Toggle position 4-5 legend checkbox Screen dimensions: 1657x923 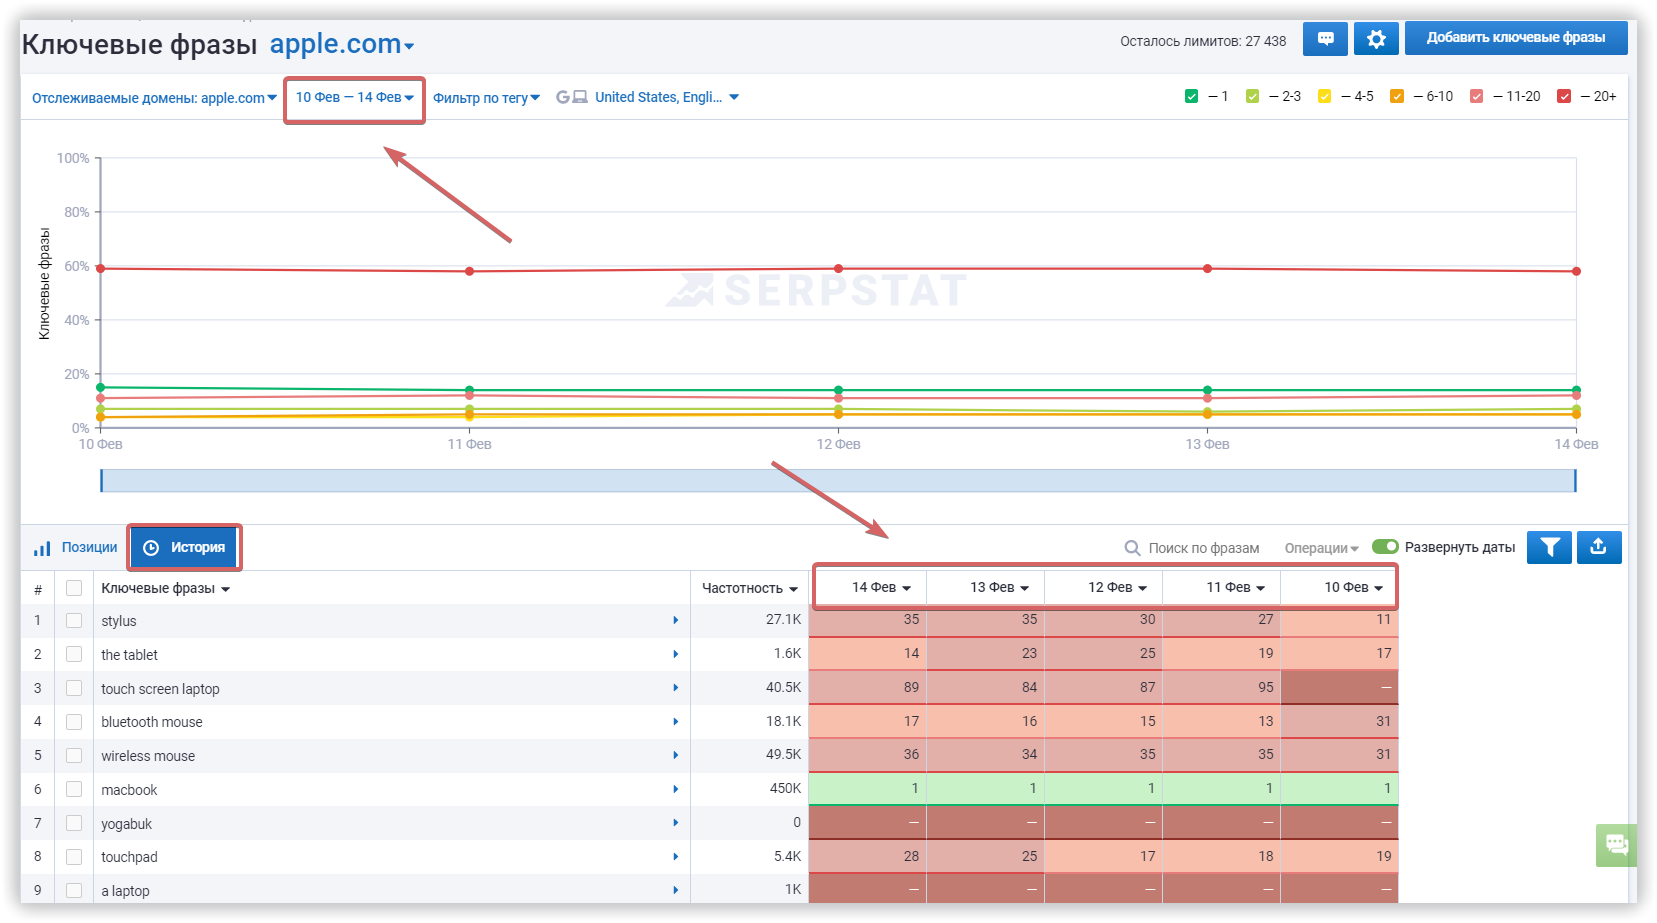point(1324,96)
